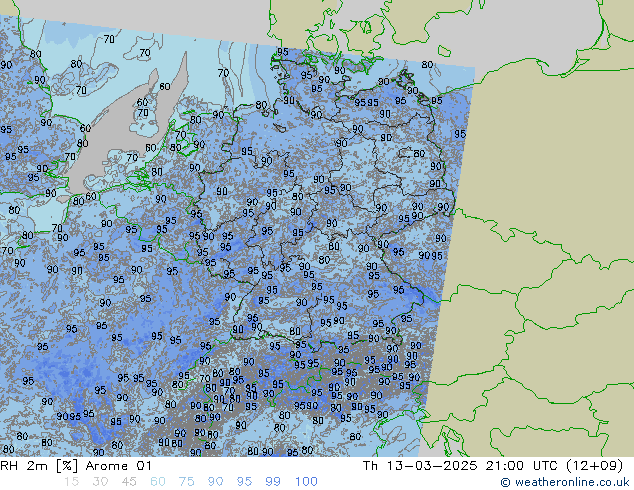Select the legend value 15

(72, 482)
